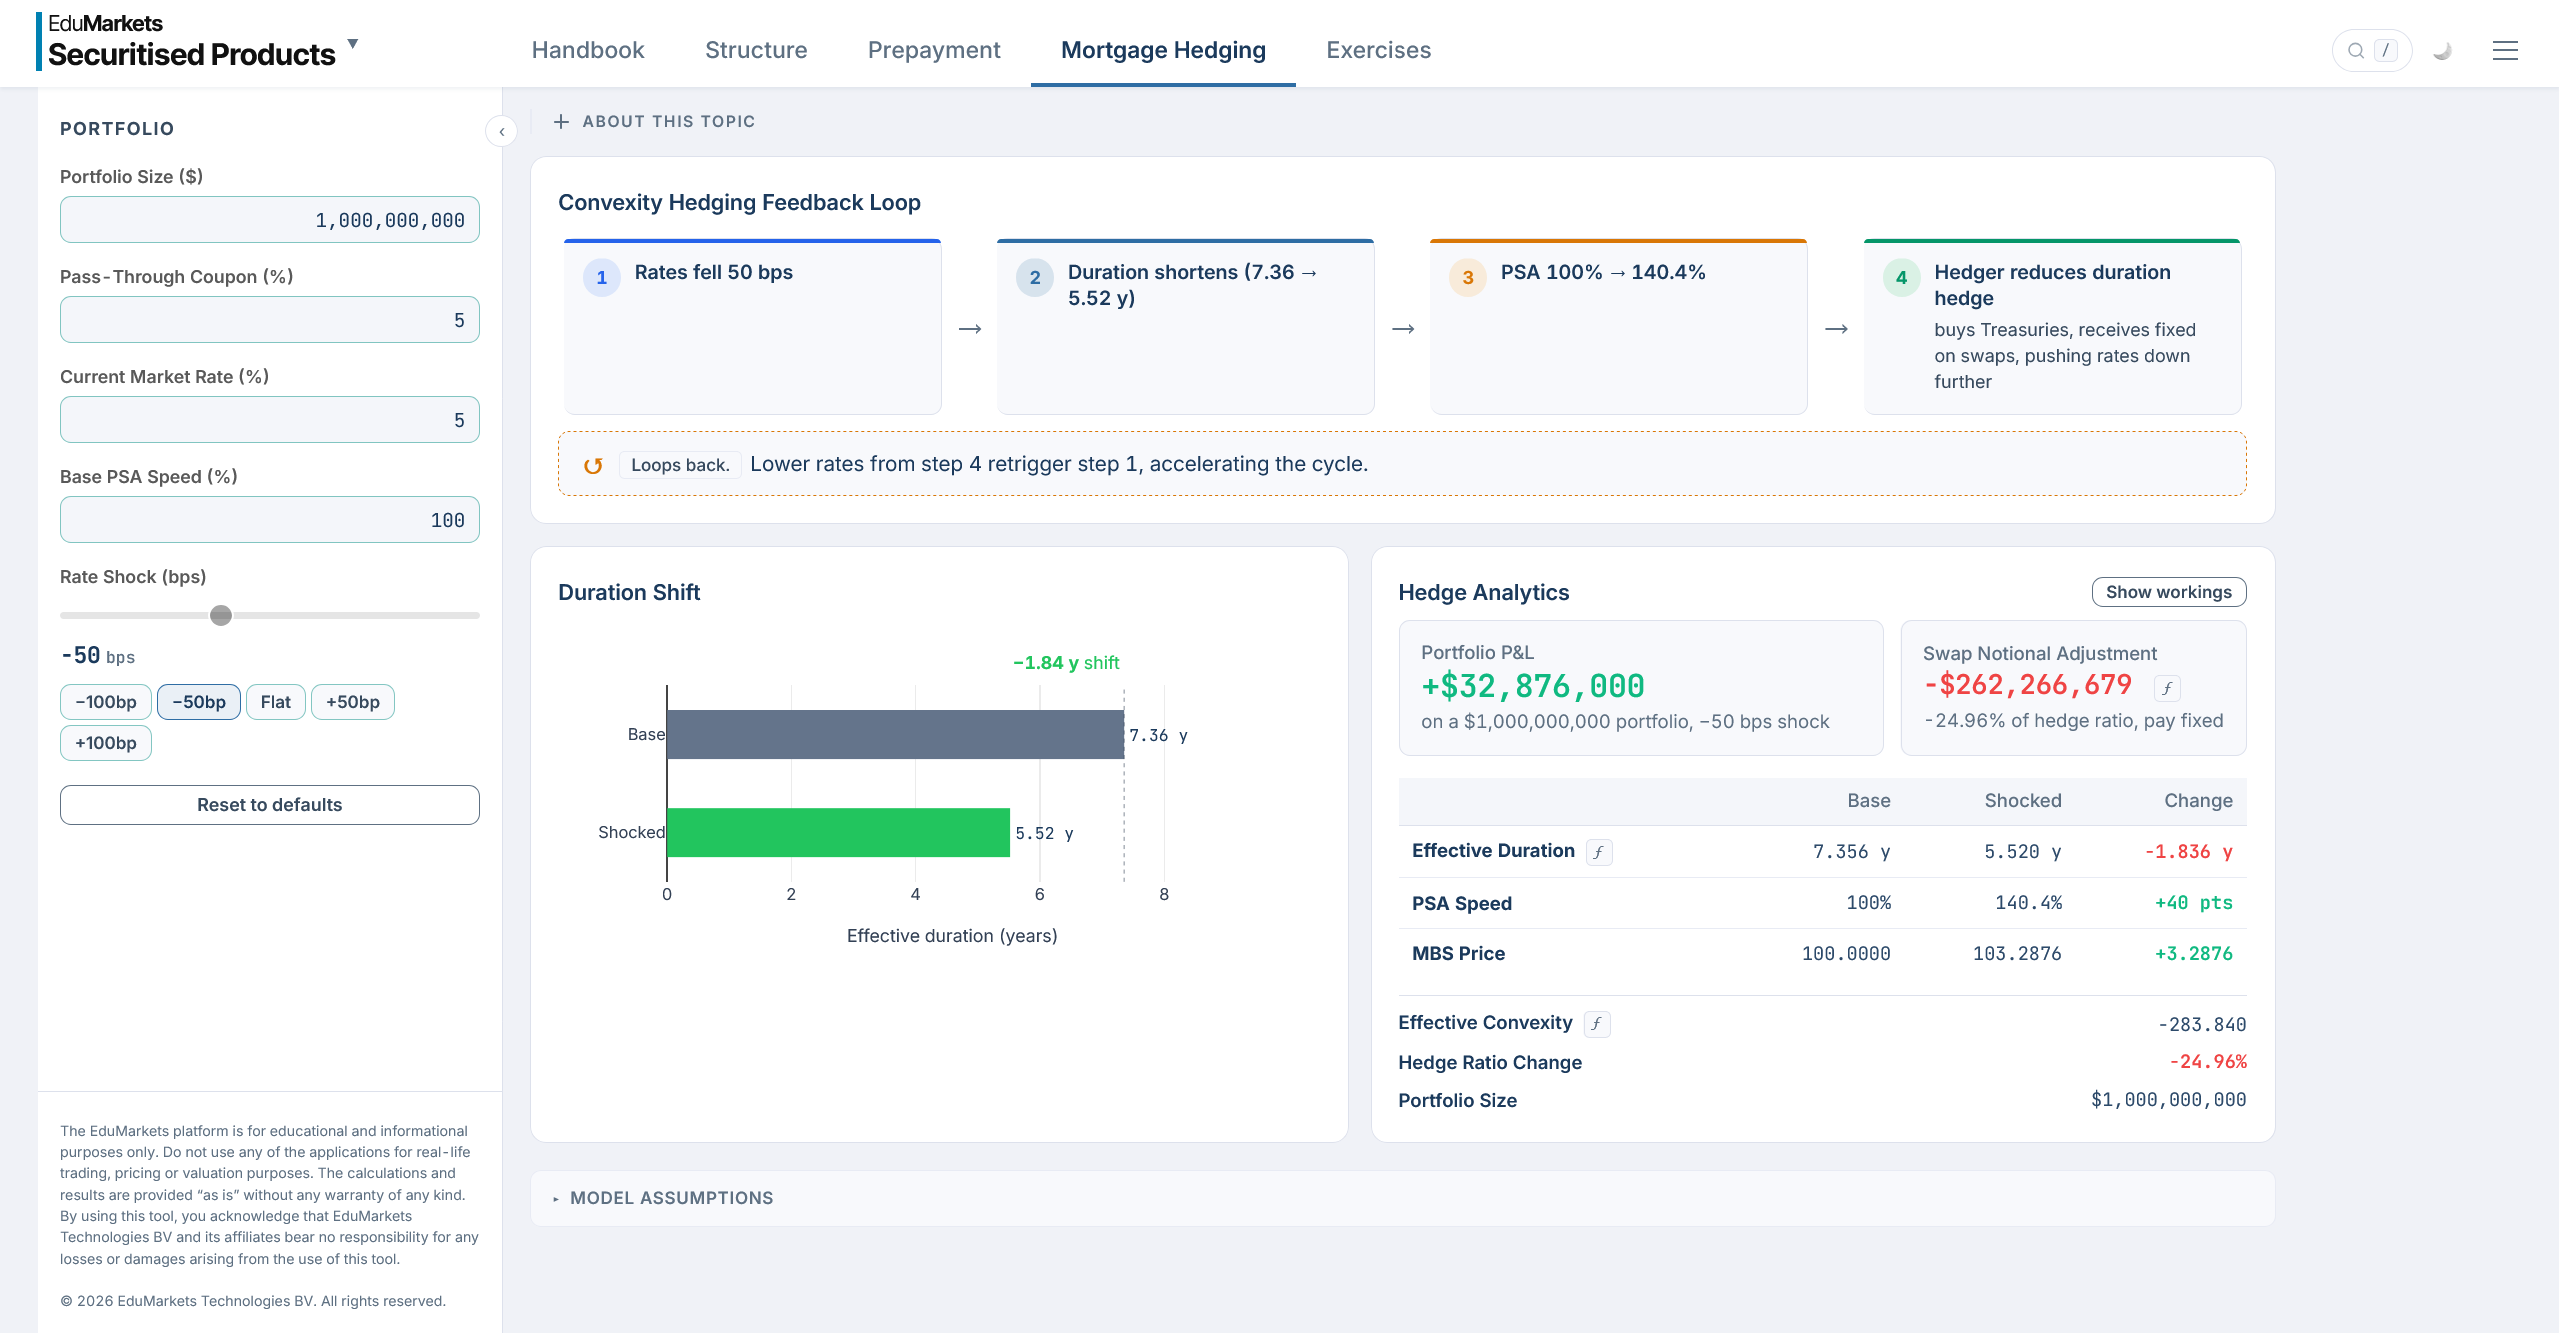
Task: Select the Flat rate shock preset
Action: (x=276, y=702)
